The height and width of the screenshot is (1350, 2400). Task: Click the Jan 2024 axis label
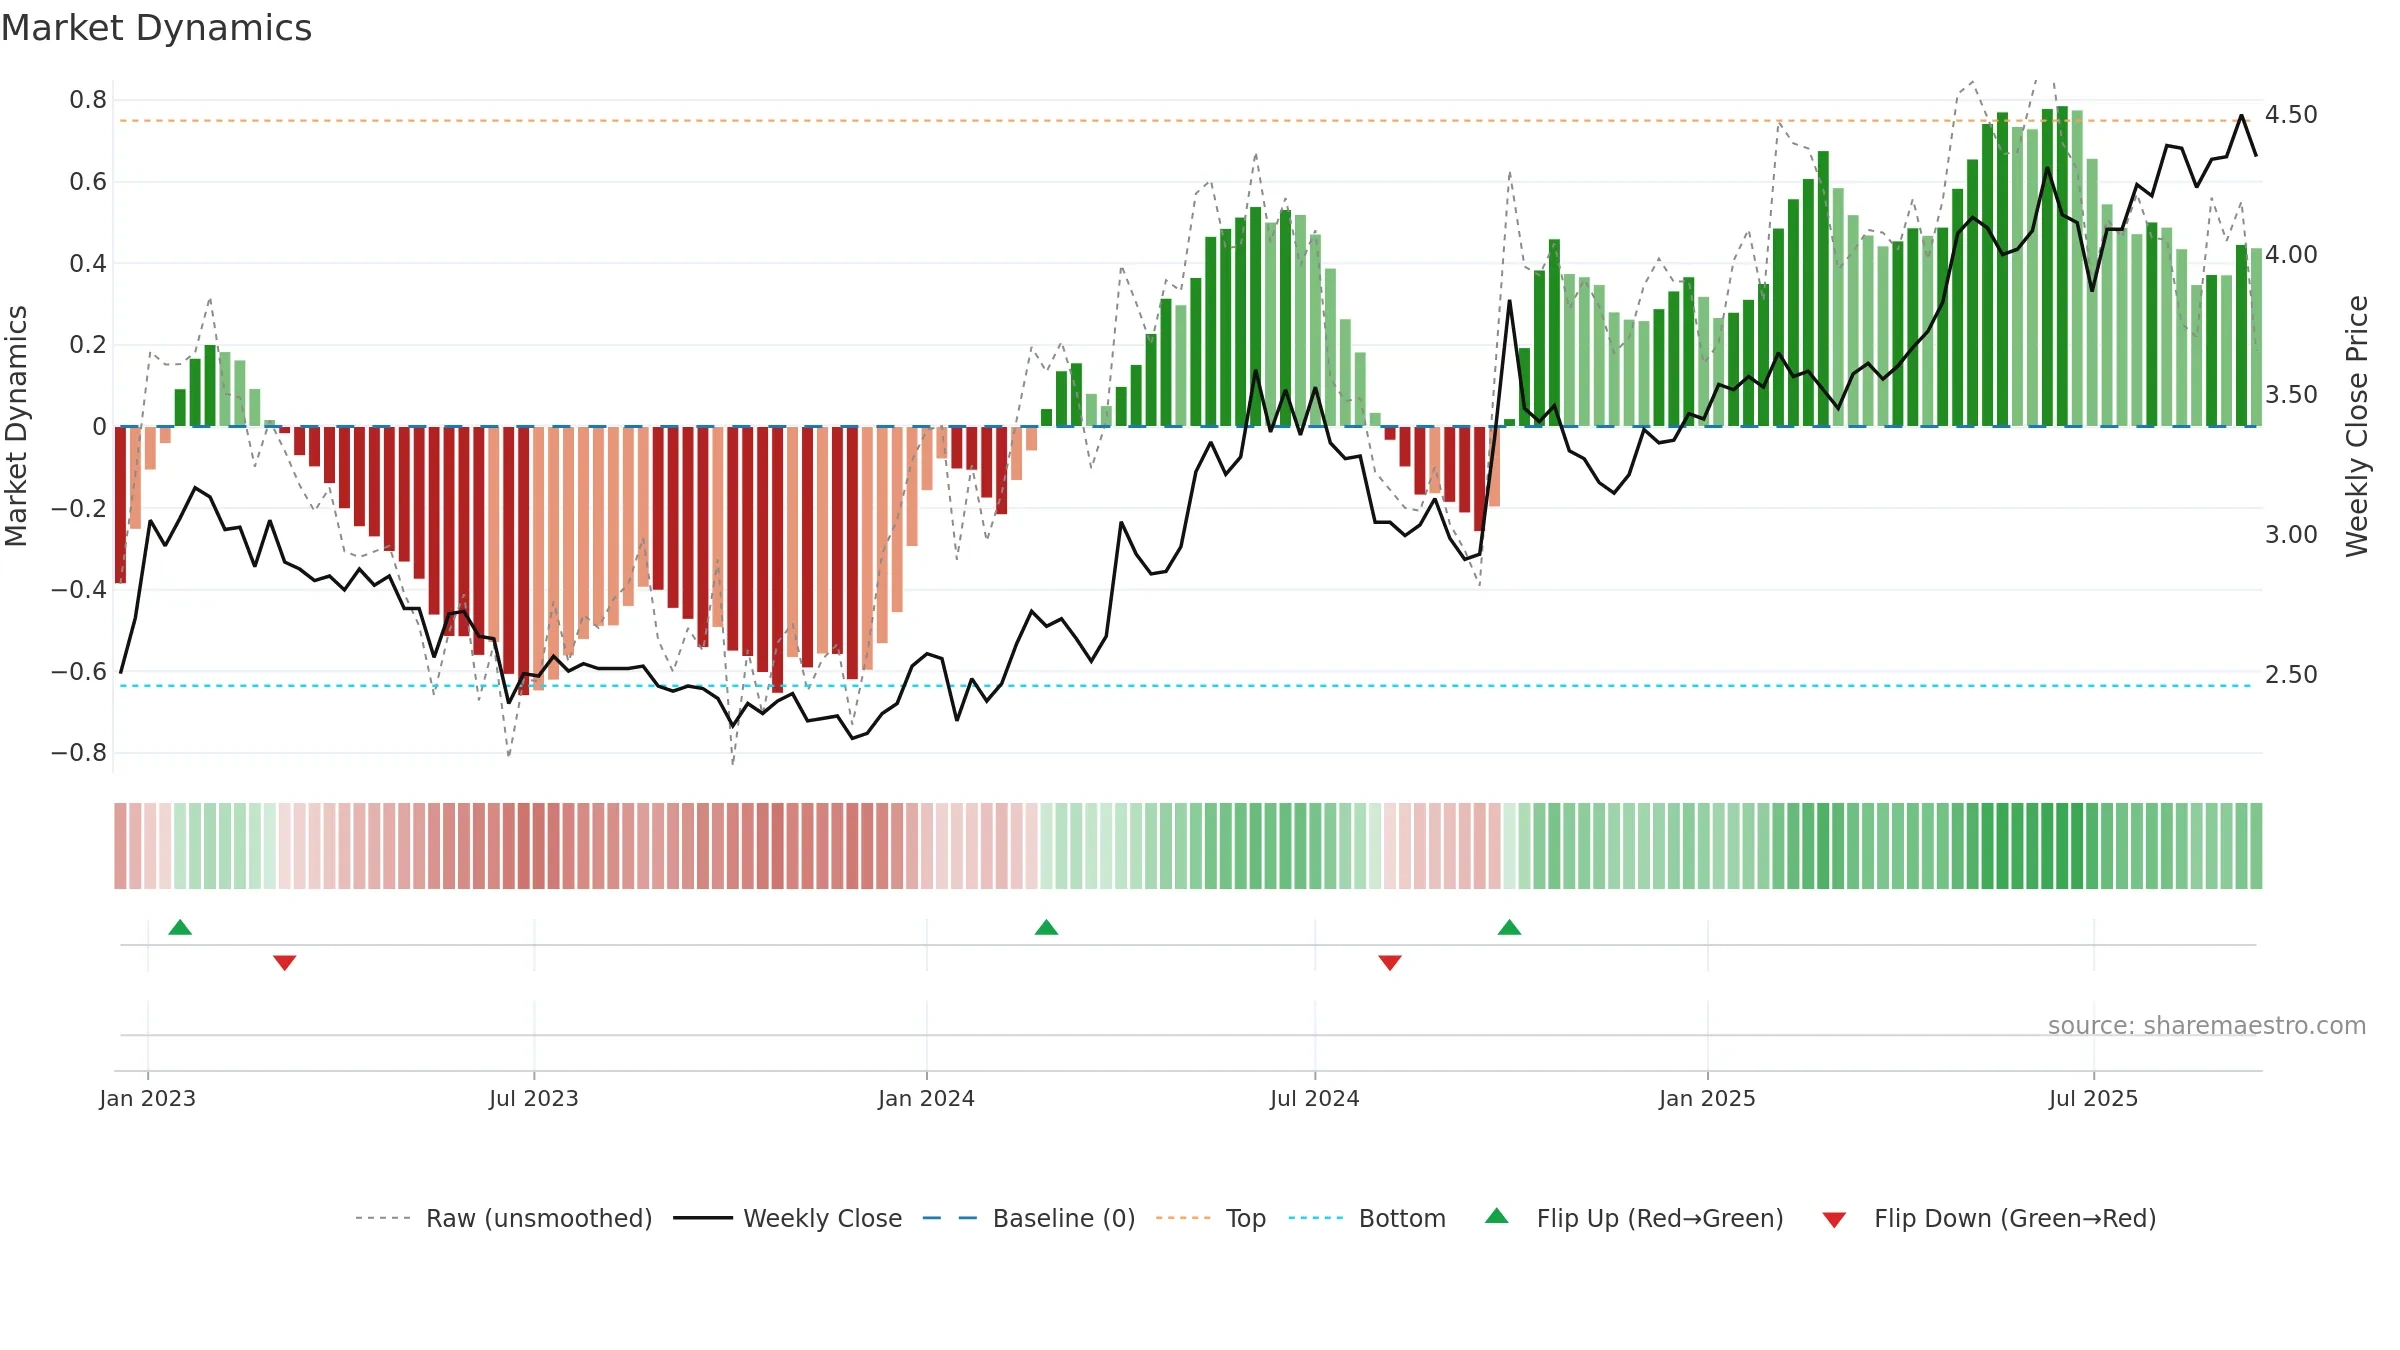[x=927, y=1098]
